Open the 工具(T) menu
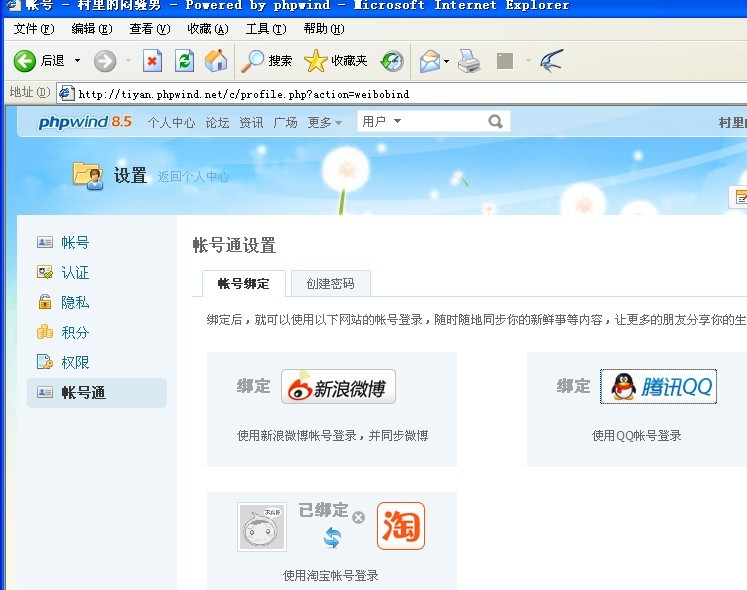 [x=266, y=29]
